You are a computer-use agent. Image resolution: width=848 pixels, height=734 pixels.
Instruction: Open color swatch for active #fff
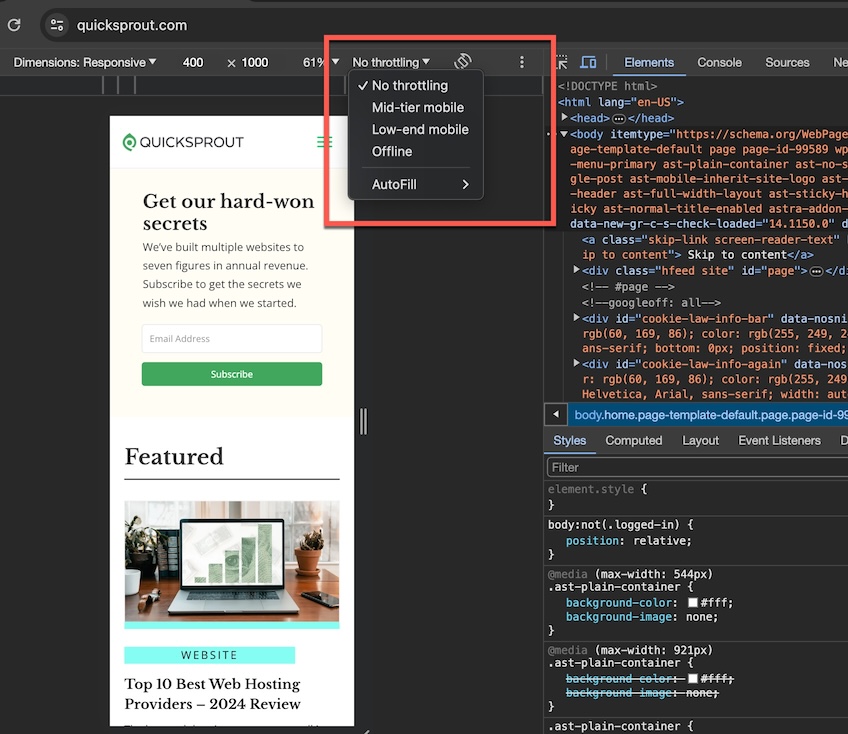point(693,603)
